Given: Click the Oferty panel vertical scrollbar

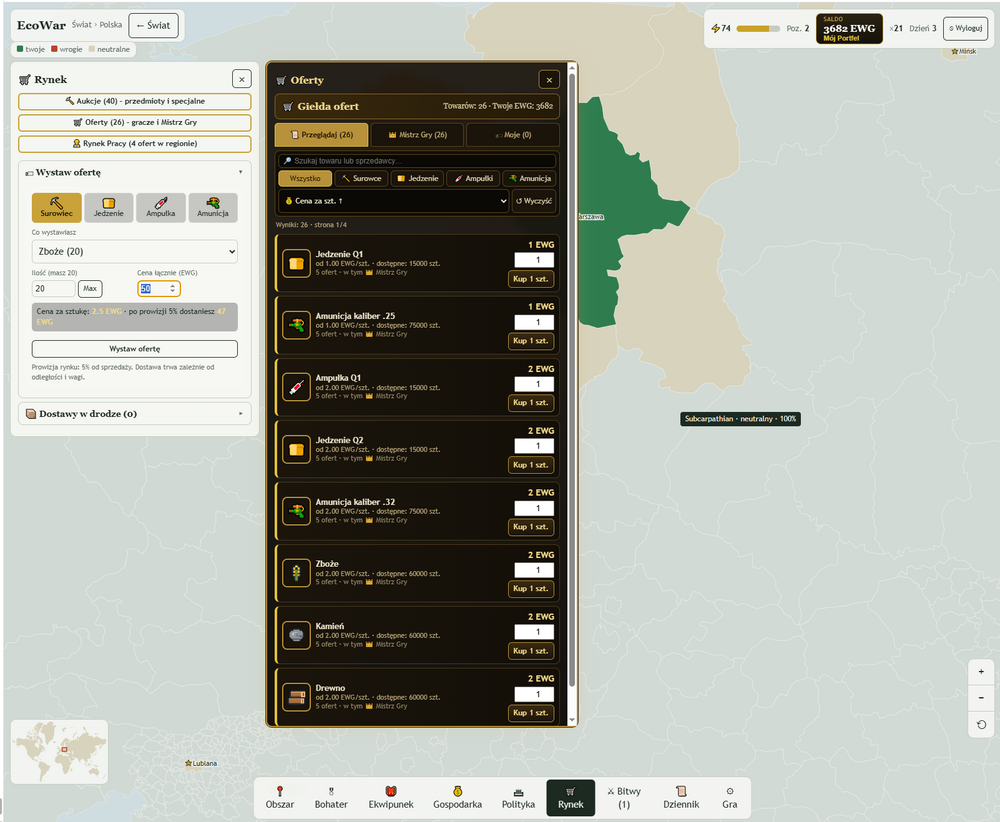Looking at the screenshot, I should pyautogui.click(x=571, y=379).
